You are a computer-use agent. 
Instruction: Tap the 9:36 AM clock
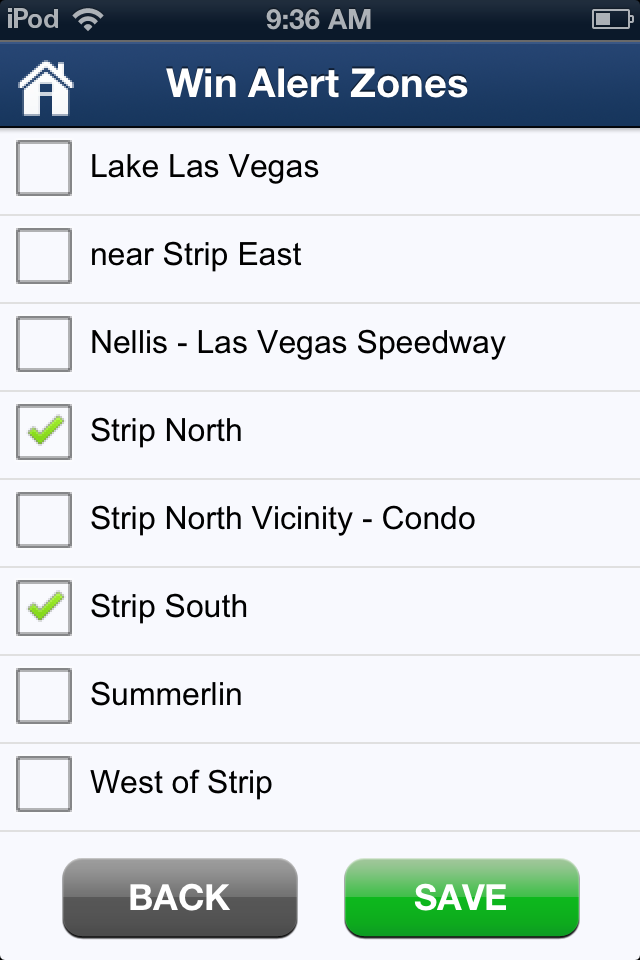(x=319, y=18)
